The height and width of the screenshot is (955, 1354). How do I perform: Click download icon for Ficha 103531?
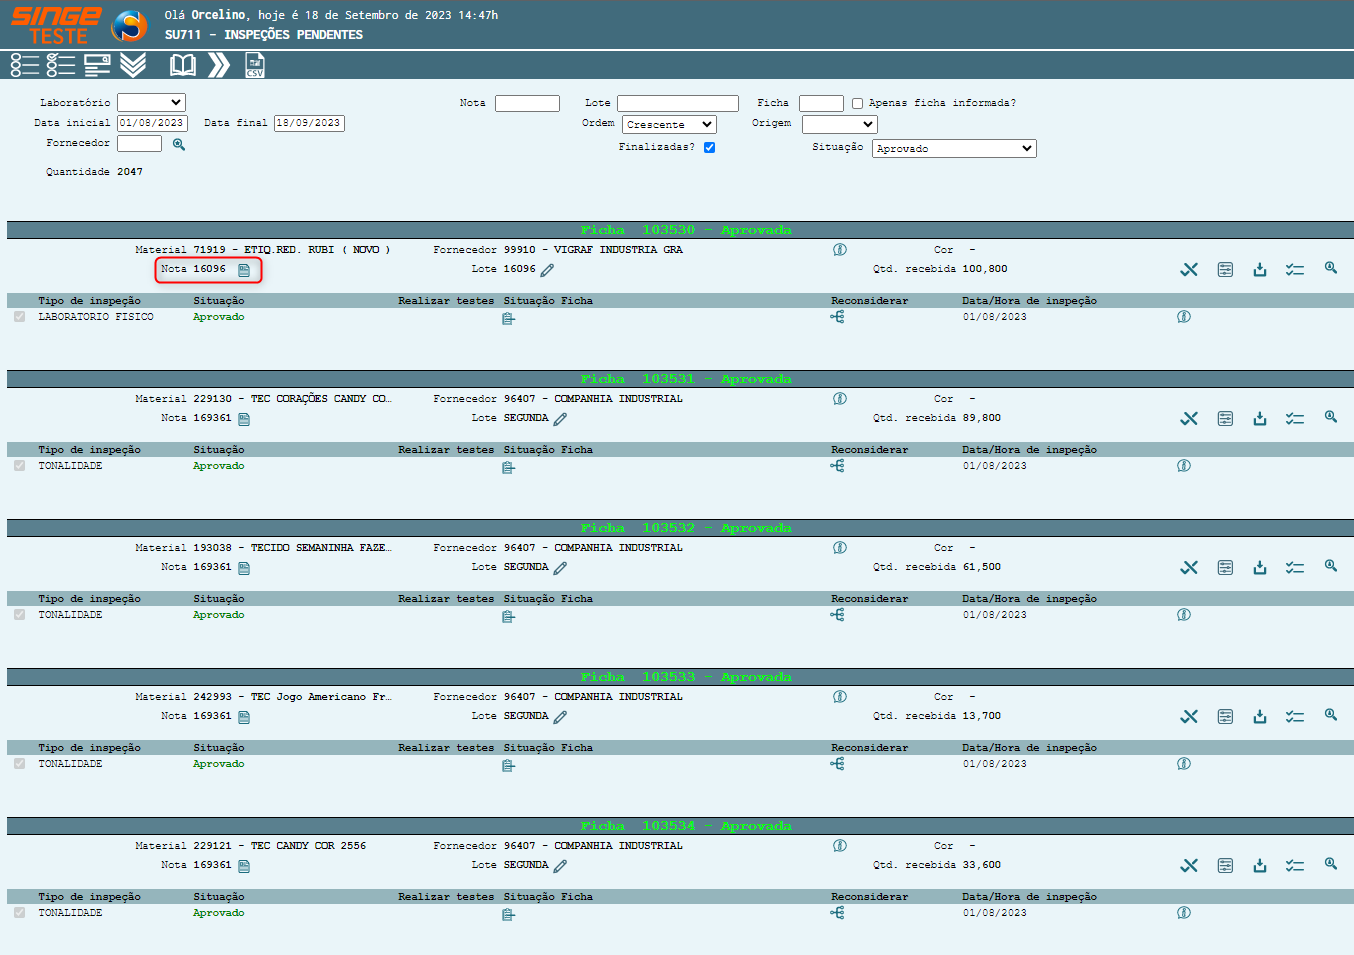point(1260,419)
